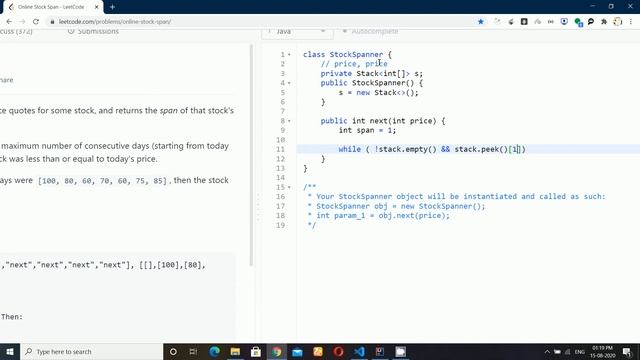This screenshot has width=640, height=360.
Task: Collapse the next method fold arrow at line 8
Action: coord(289,121)
